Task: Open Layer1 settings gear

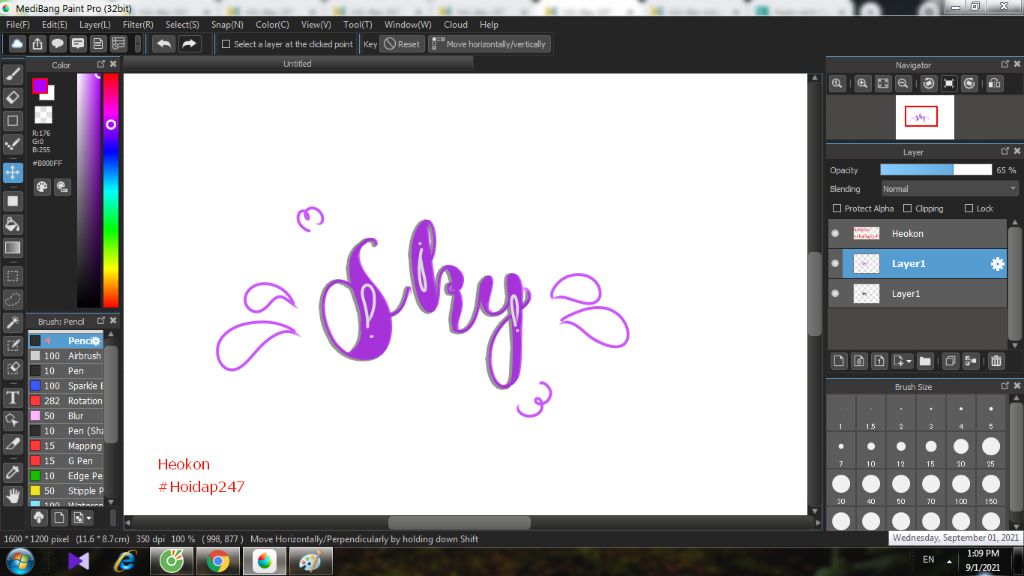Action: tap(997, 264)
